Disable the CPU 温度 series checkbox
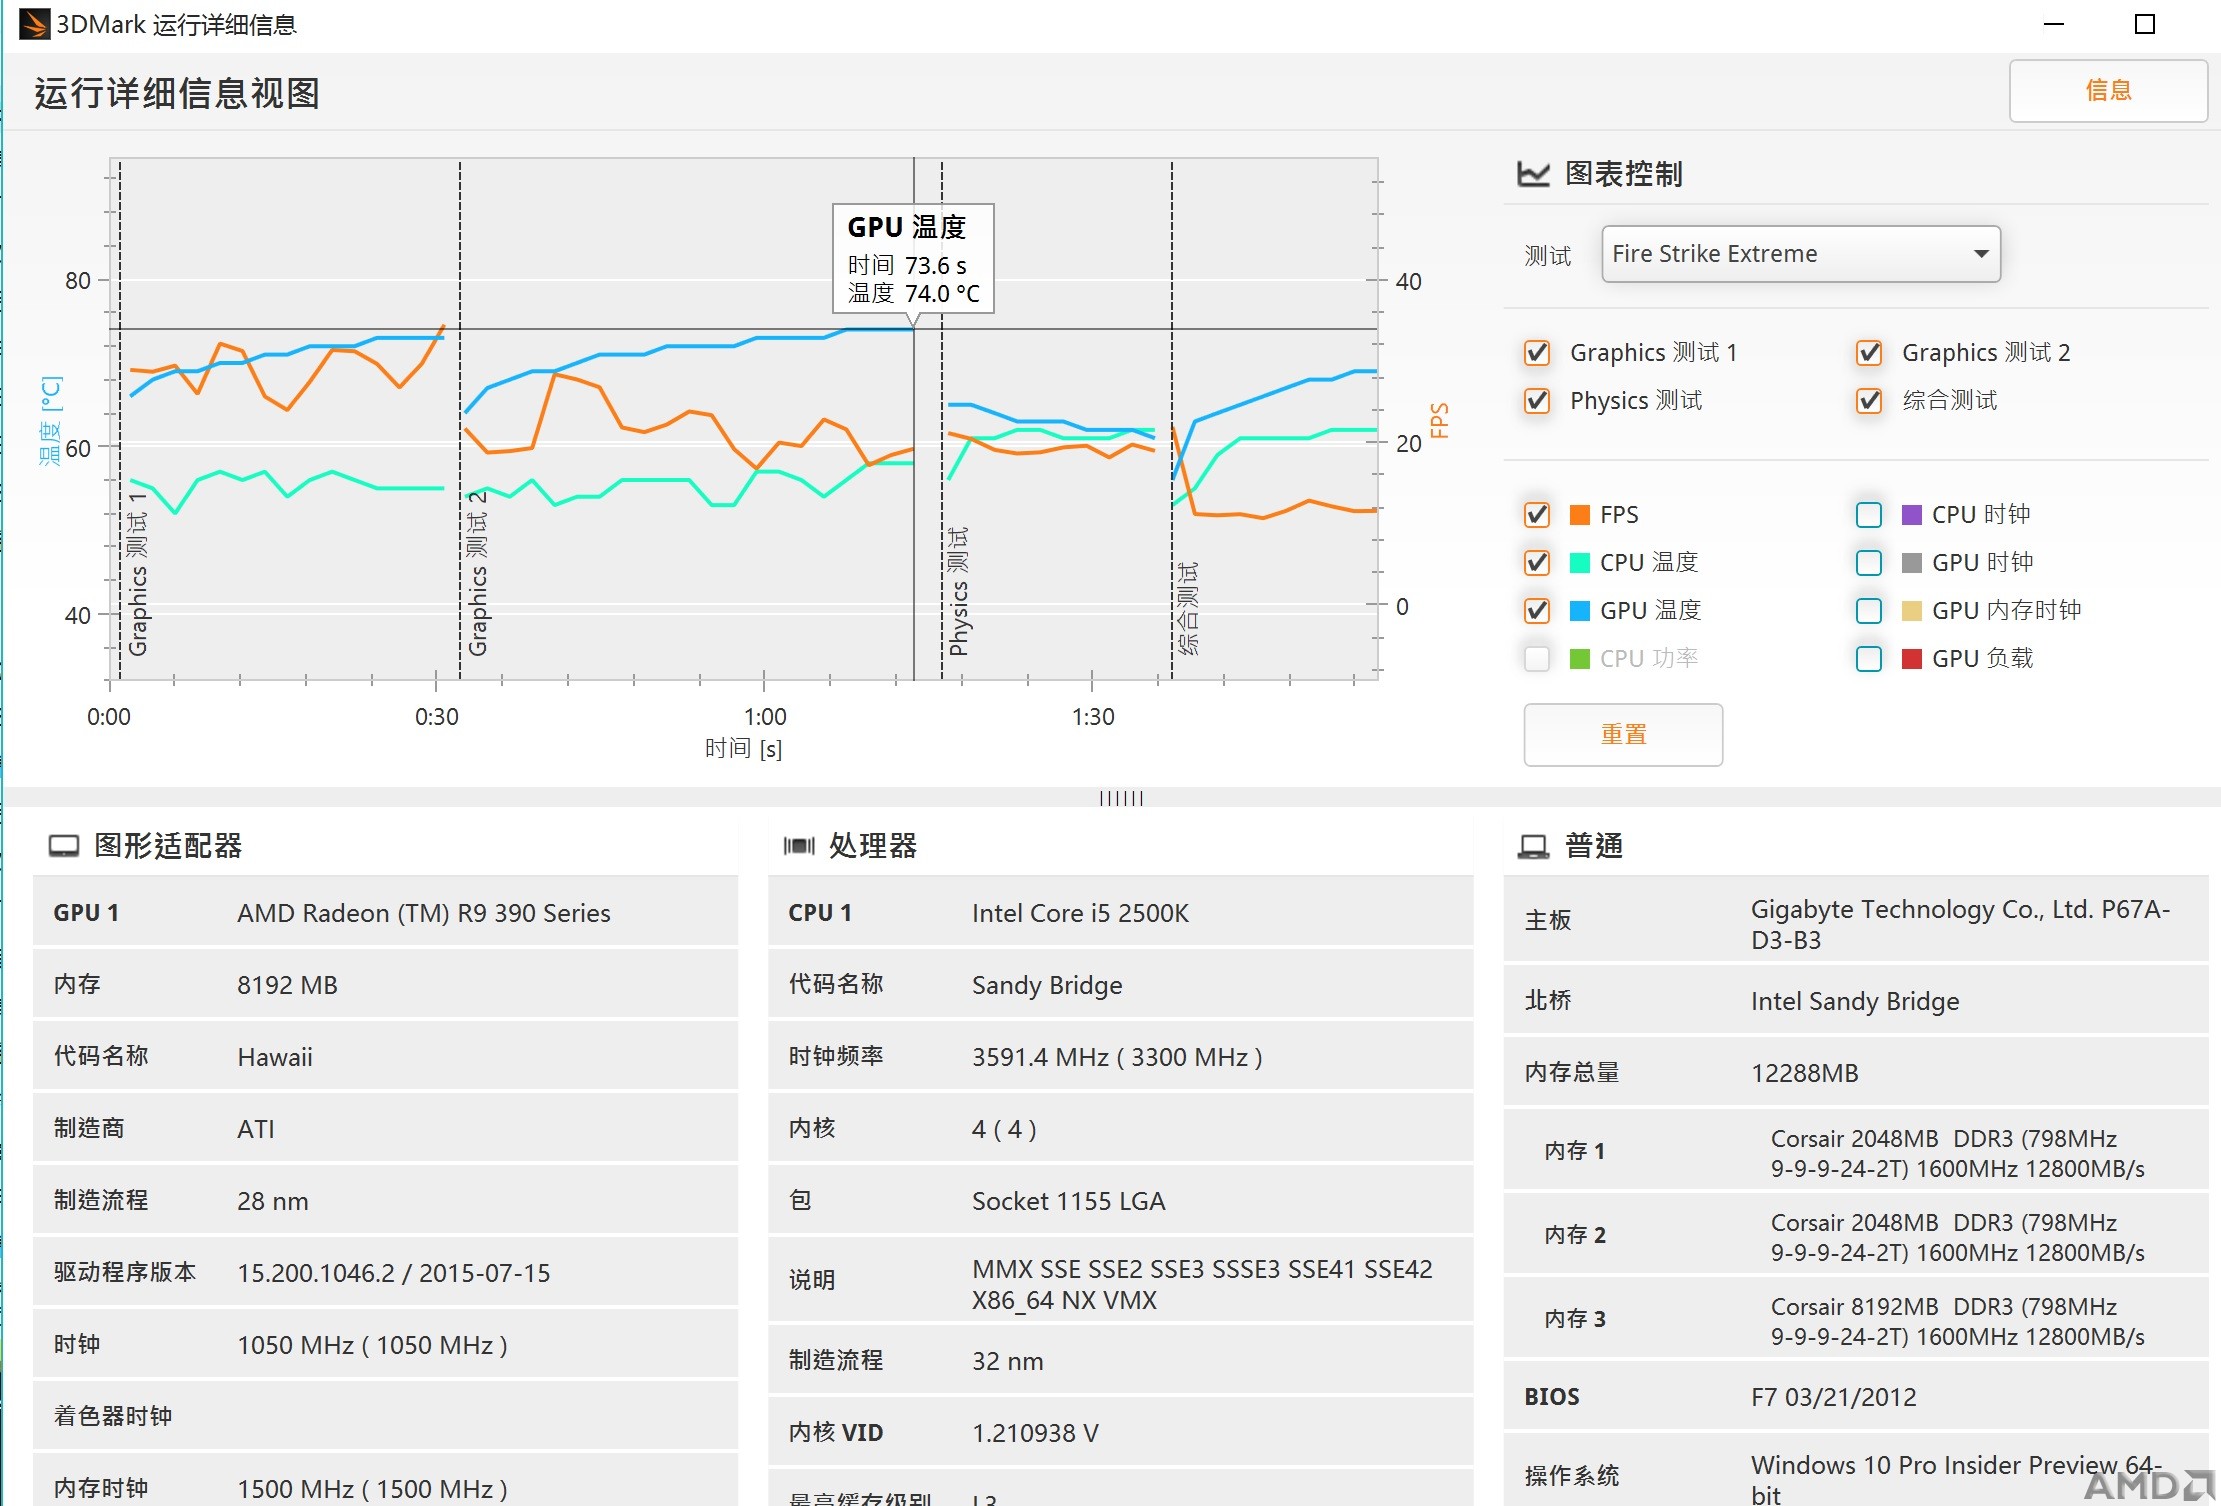This screenshot has height=1506, width=2221. tap(1537, 563)
